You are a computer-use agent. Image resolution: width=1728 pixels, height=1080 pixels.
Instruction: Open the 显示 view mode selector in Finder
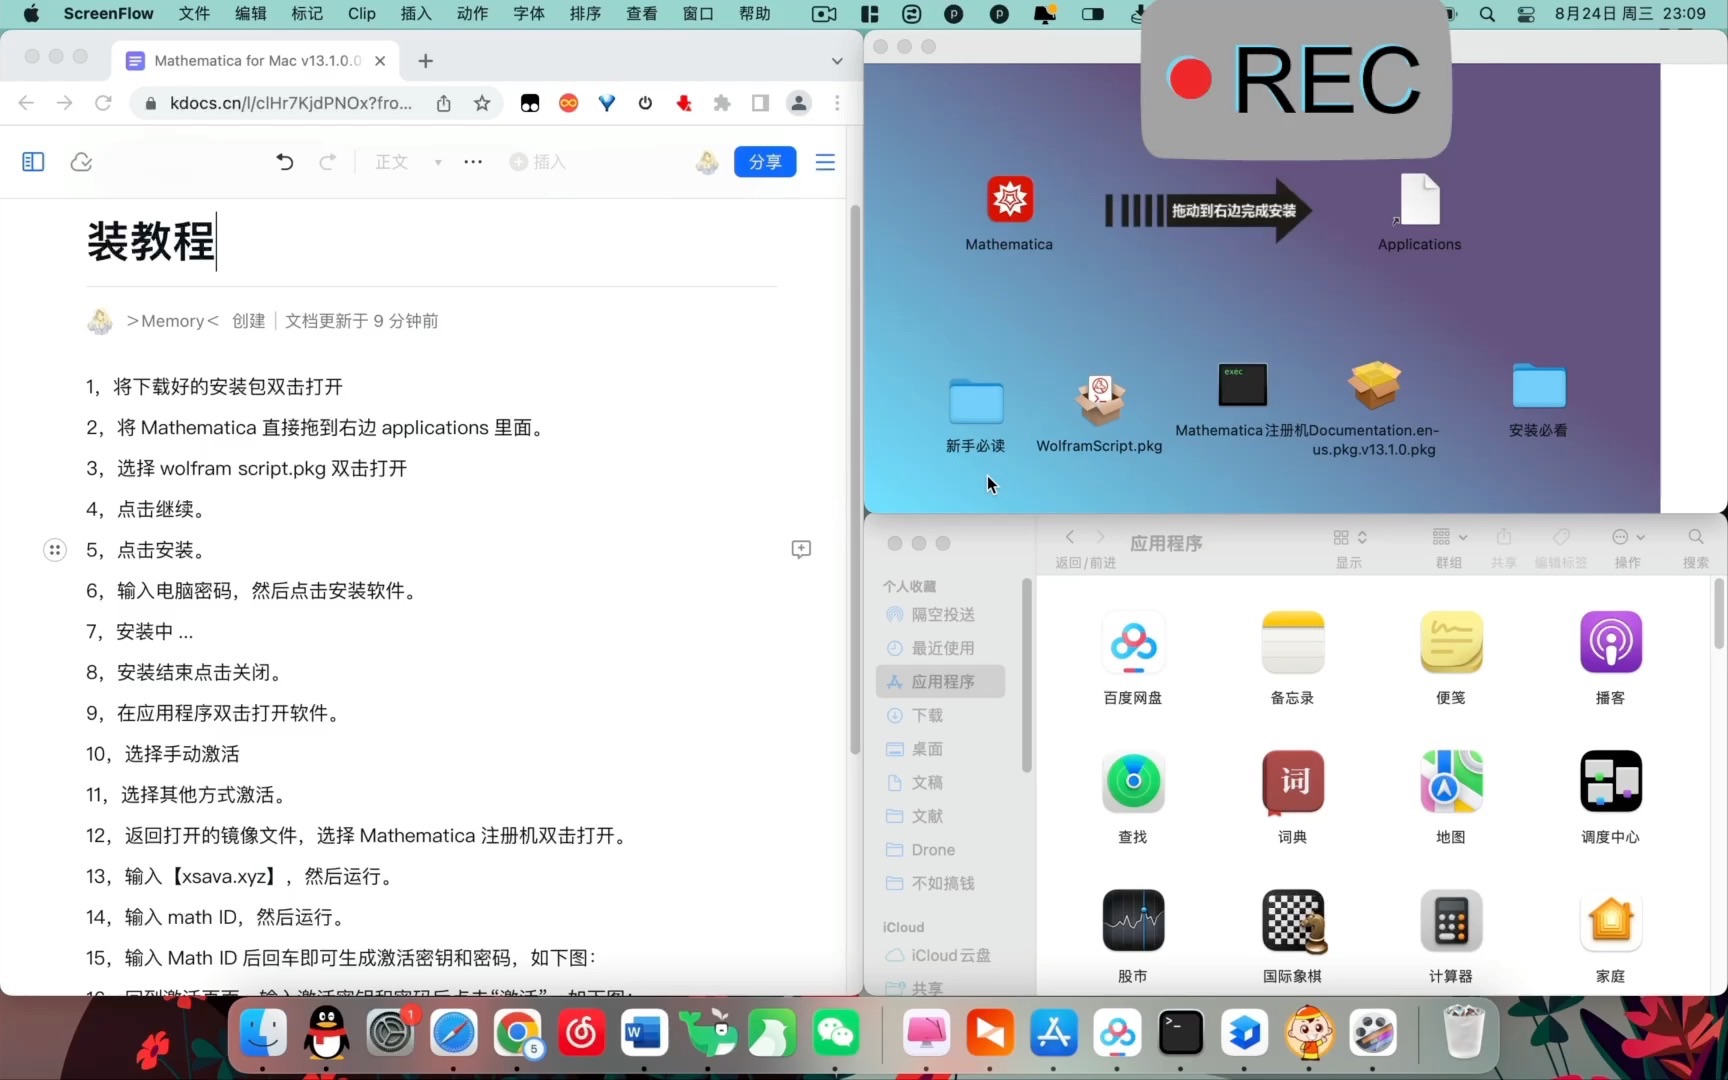pyautogui.click(x=1349, y=537)
